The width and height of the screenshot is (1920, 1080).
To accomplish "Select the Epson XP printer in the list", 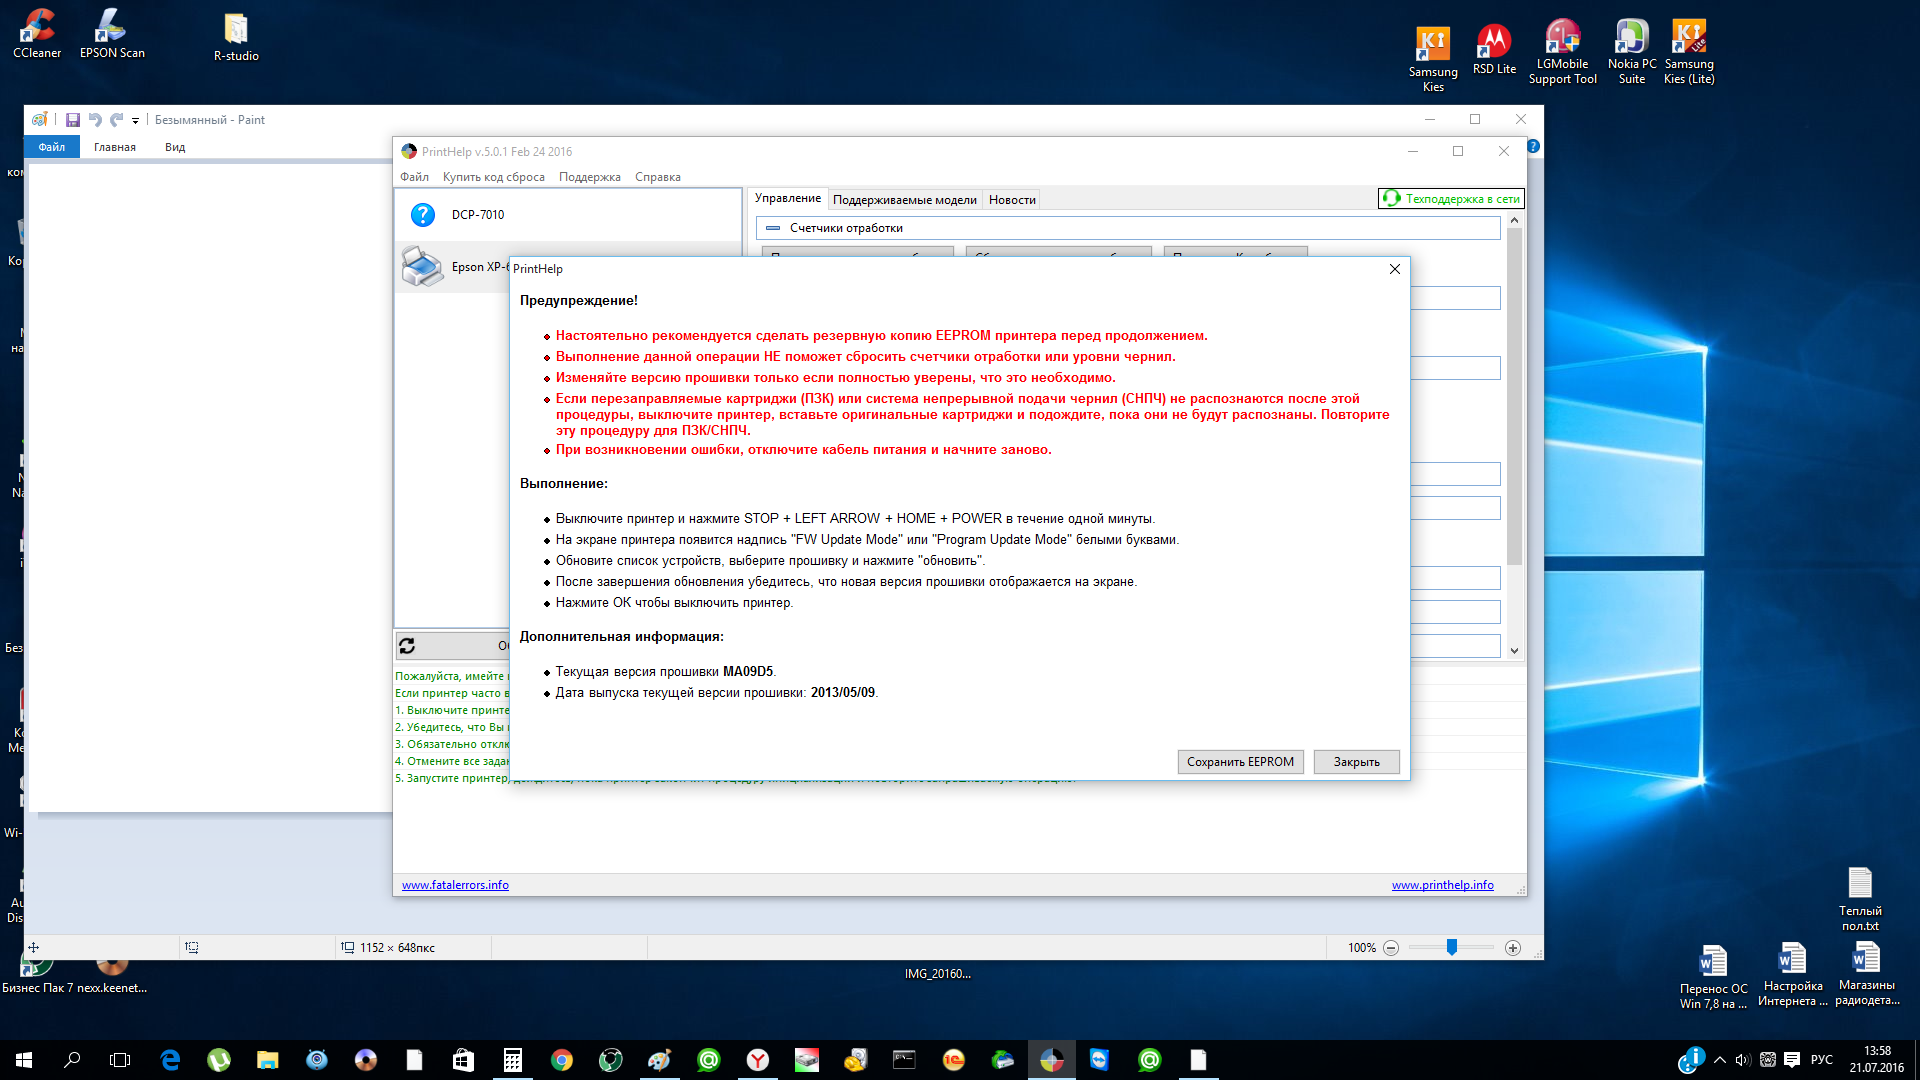I will [453, 267].
